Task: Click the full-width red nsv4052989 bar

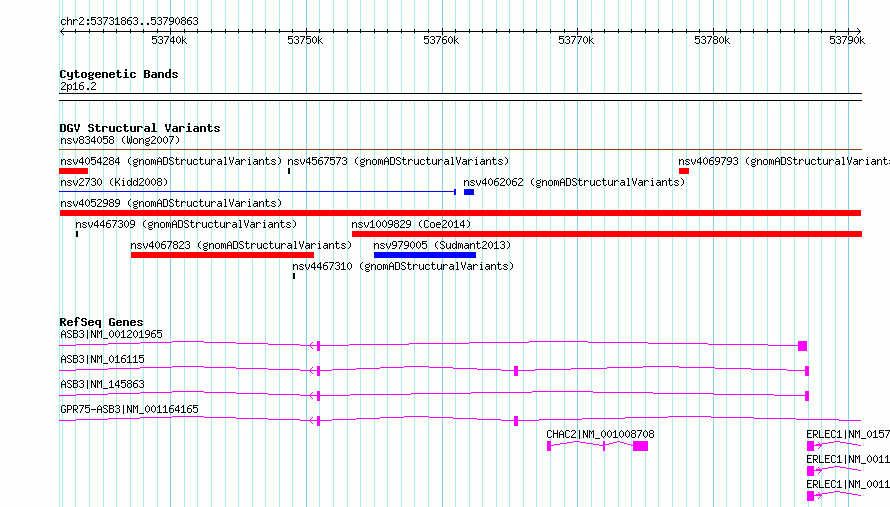Action: pos(460,213)
